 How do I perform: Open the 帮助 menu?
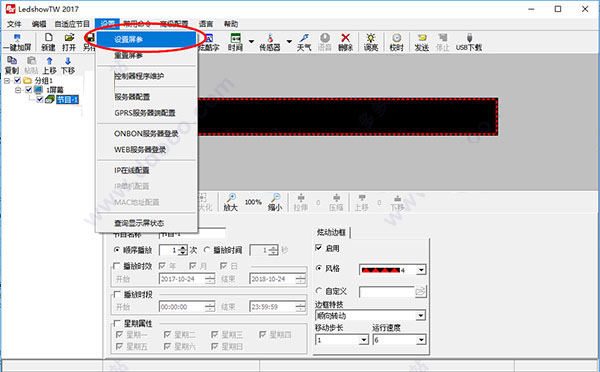[x=231, y=24]
